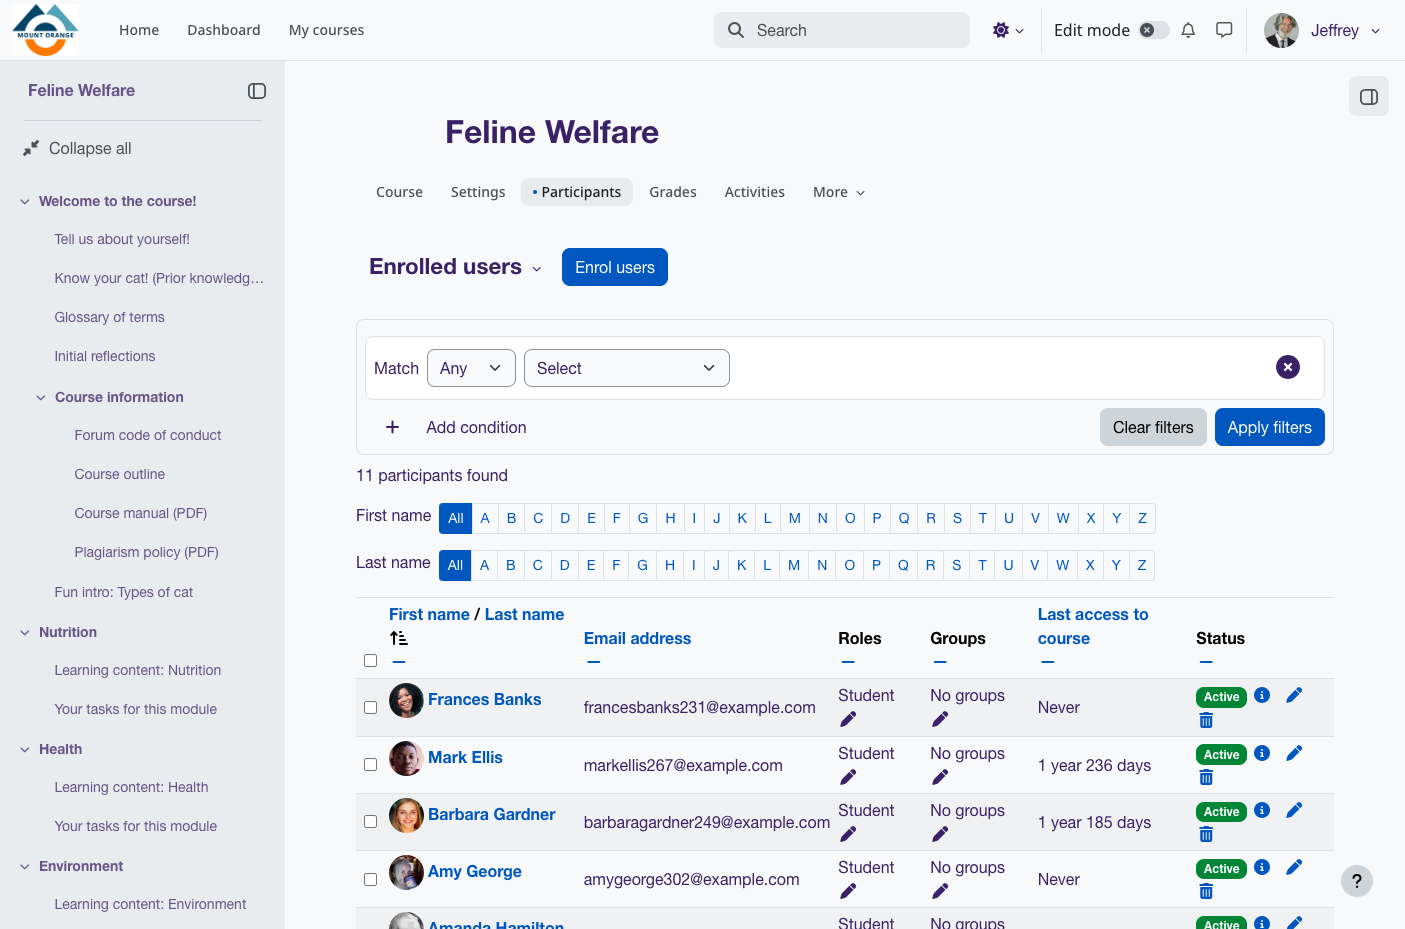This screenshot has width=1405, height=929.
Task: Click the Enrol users button
Action: coord(615,267)
